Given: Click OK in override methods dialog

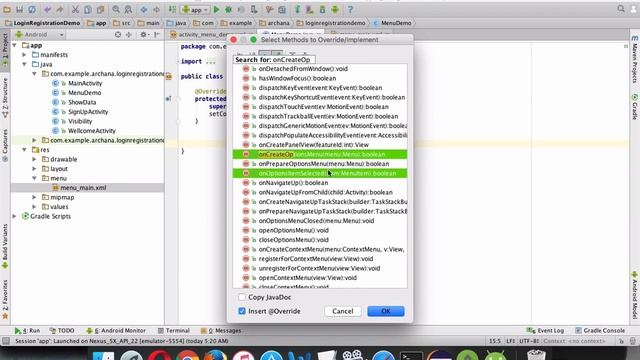Looking at the screenshot, I should click(x=386, y=311).
